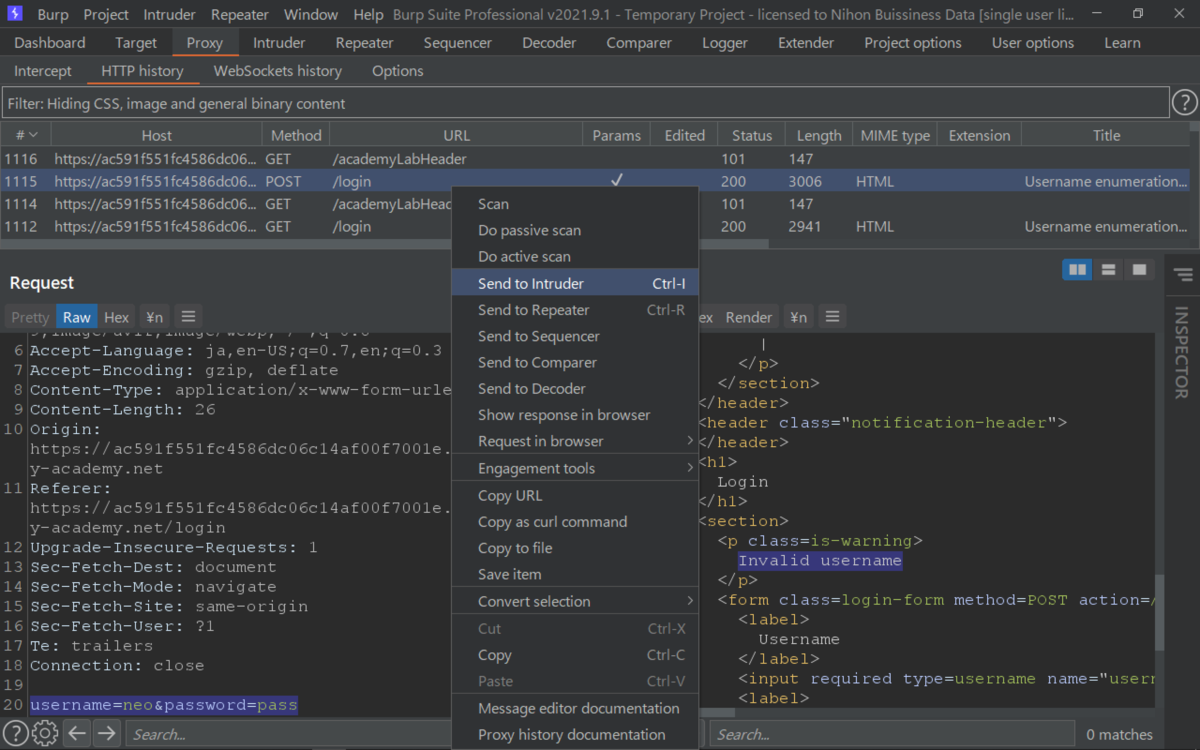The image size is (1200, 750).
Task: Open the Project options tab
Action: (913, 43)
